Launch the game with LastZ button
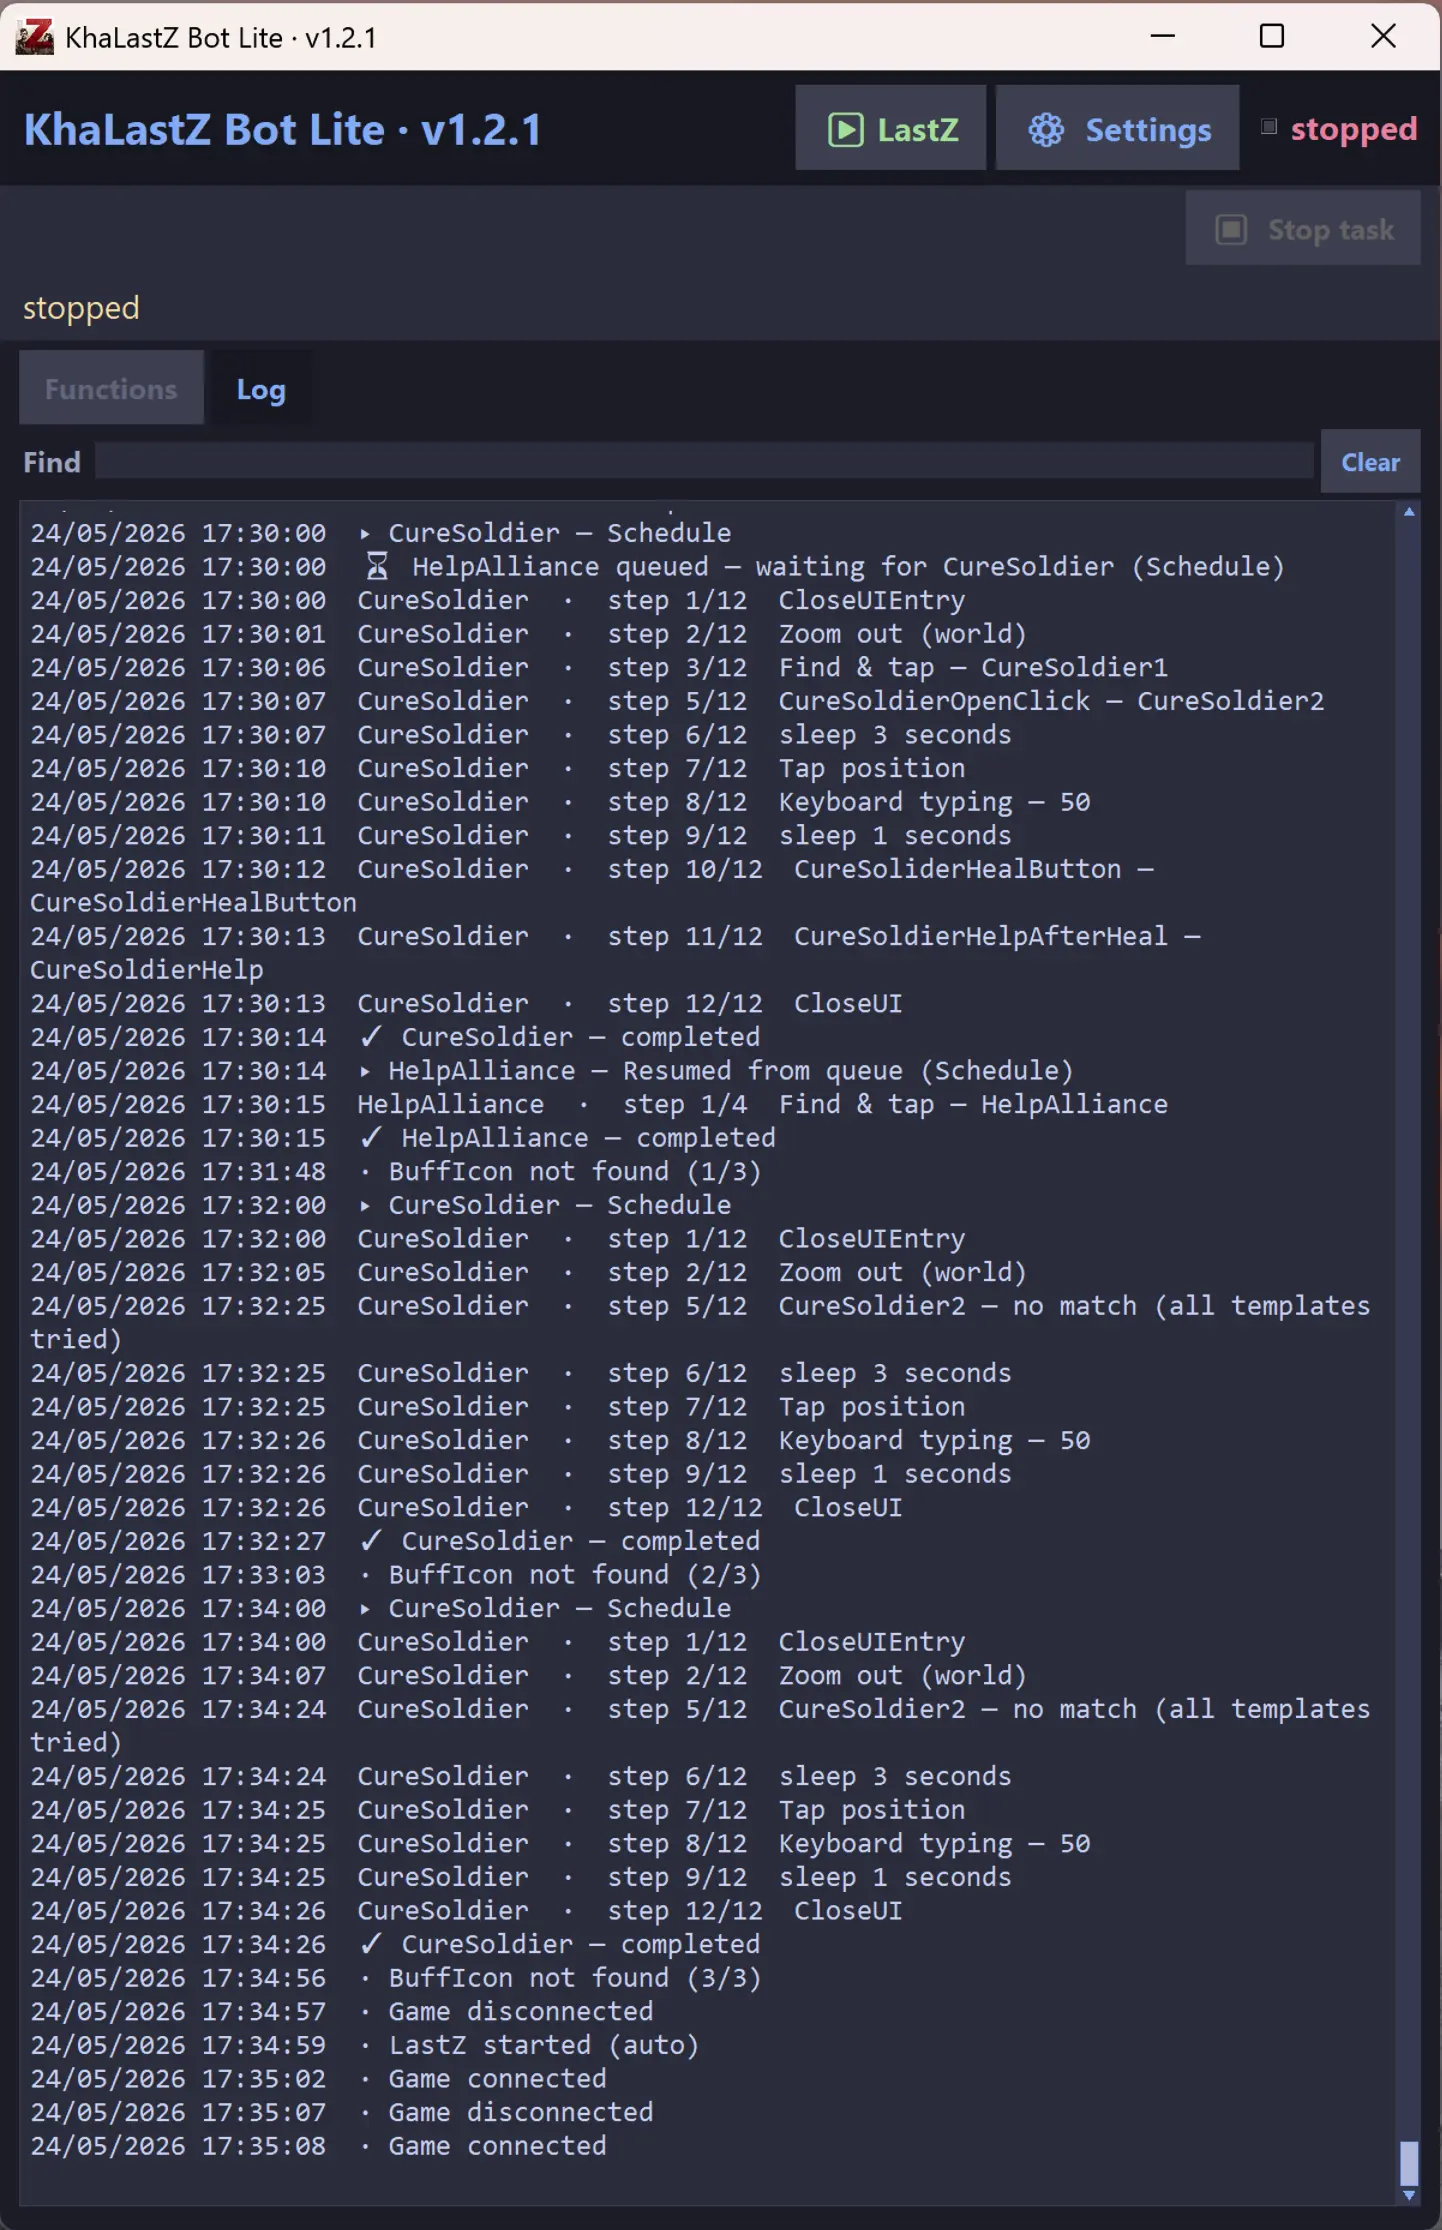Screen dimensions: 1442x2230 point(890,128)
